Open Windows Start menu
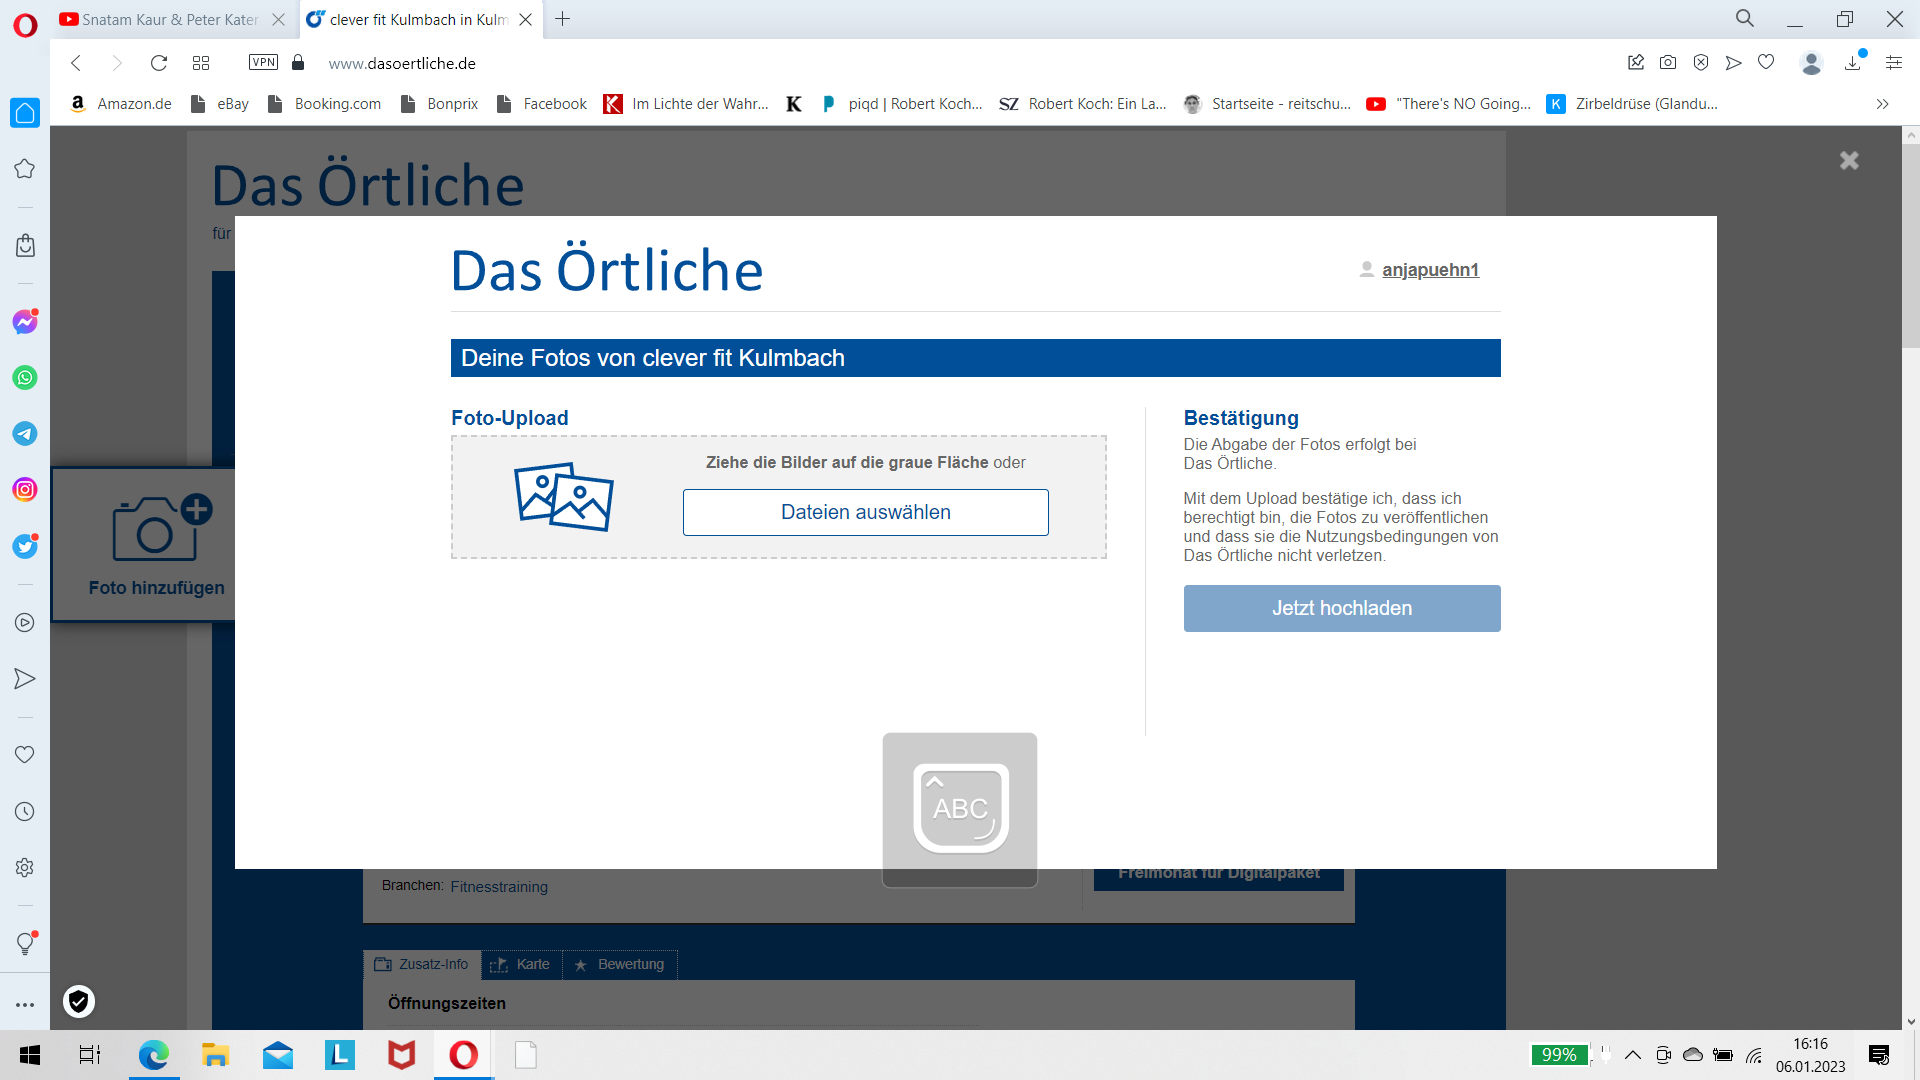Viewport: 1920px width, 1080px height. pyautogui.click(x=30, y=1055)
